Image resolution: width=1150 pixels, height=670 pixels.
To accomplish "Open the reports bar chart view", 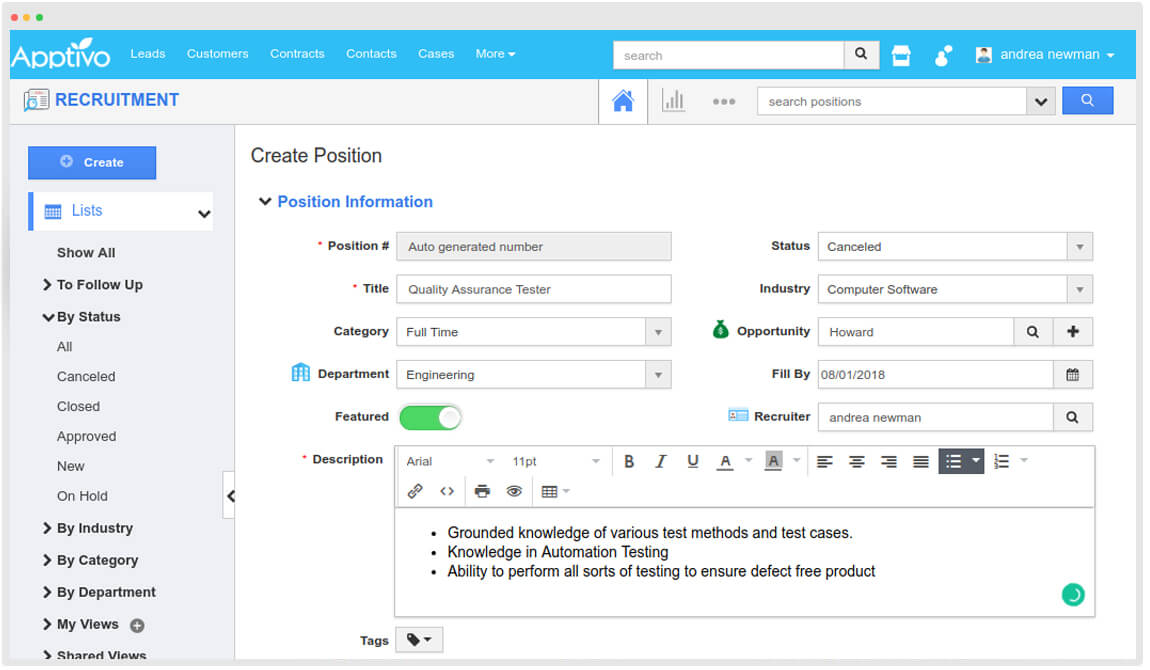I will [673, 100].
